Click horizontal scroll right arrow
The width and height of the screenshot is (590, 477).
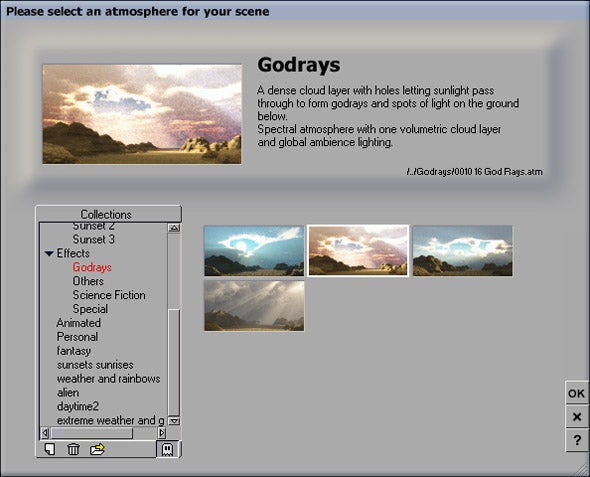(162, 433)
